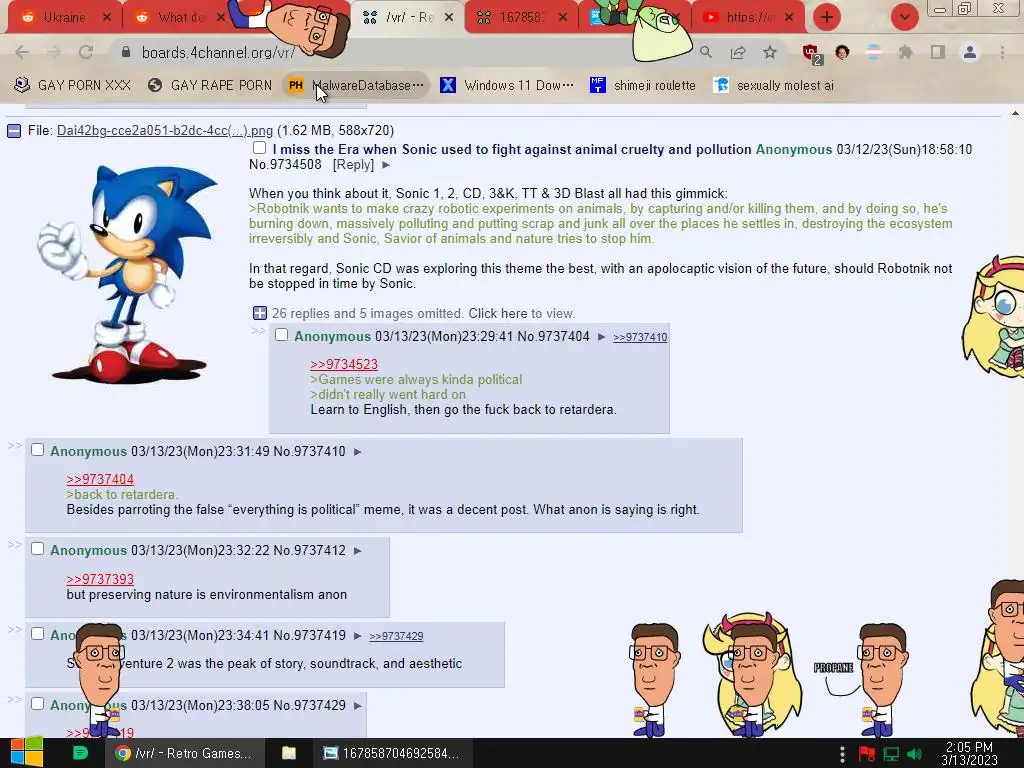Switch to the 167858 tab

pos(522,18)
